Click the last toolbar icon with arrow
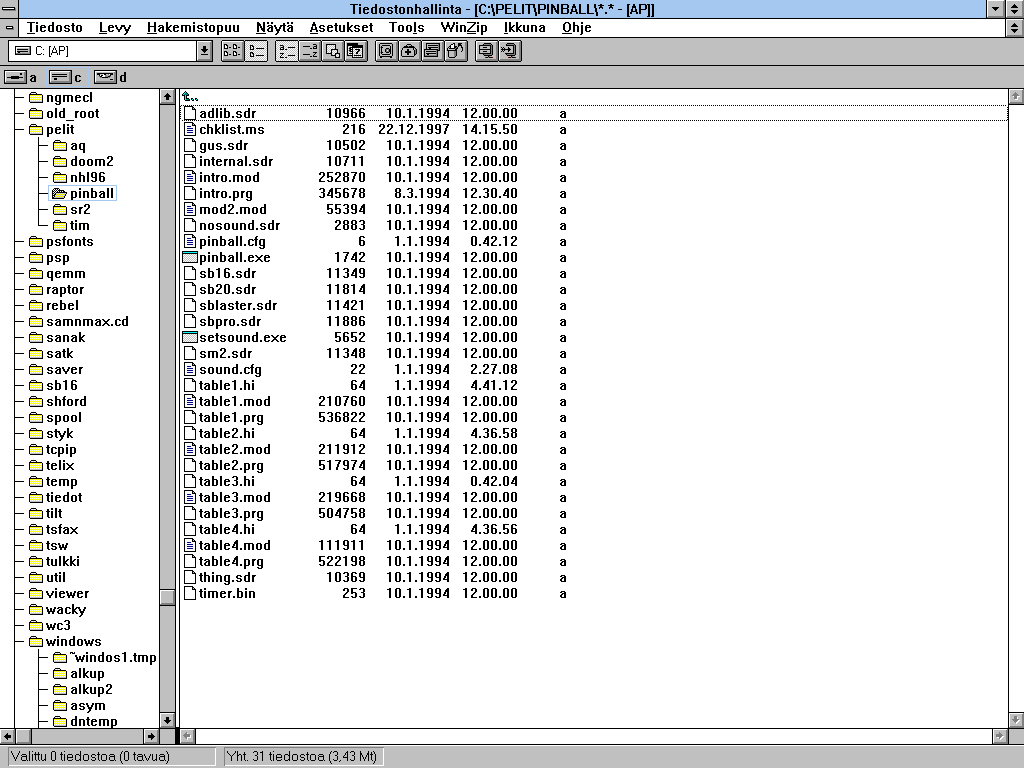 [x=509, y=51]
